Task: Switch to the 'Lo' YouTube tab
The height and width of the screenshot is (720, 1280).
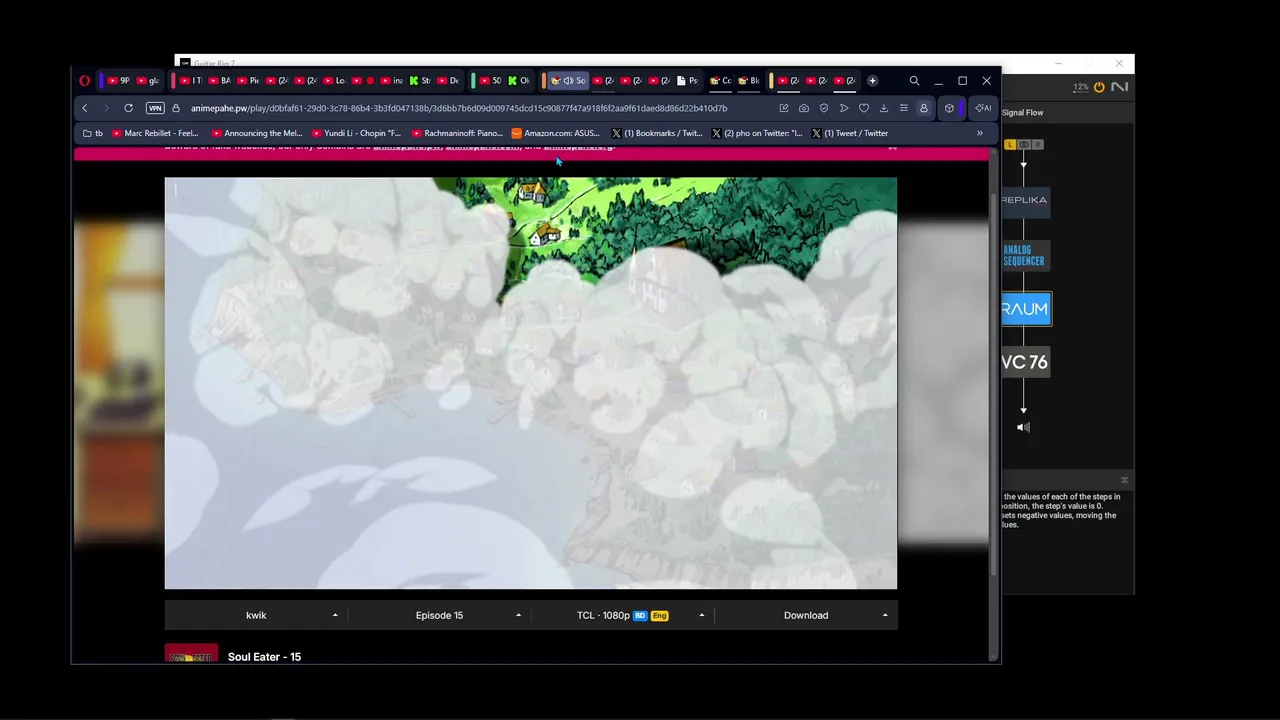Action: coord(334,81)
